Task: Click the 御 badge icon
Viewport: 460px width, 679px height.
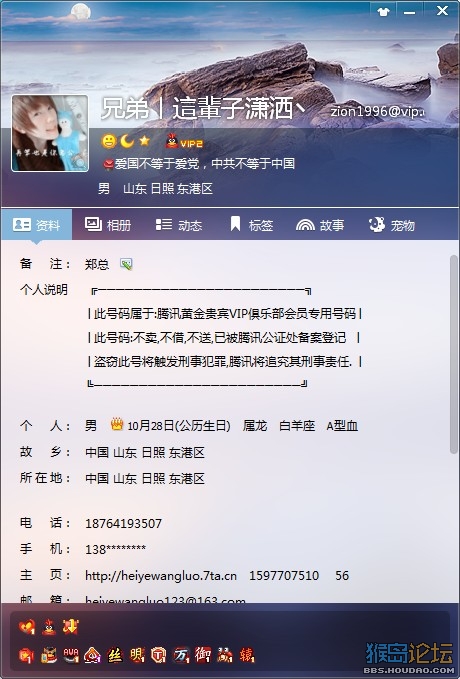Action: (x=203, y=655)
